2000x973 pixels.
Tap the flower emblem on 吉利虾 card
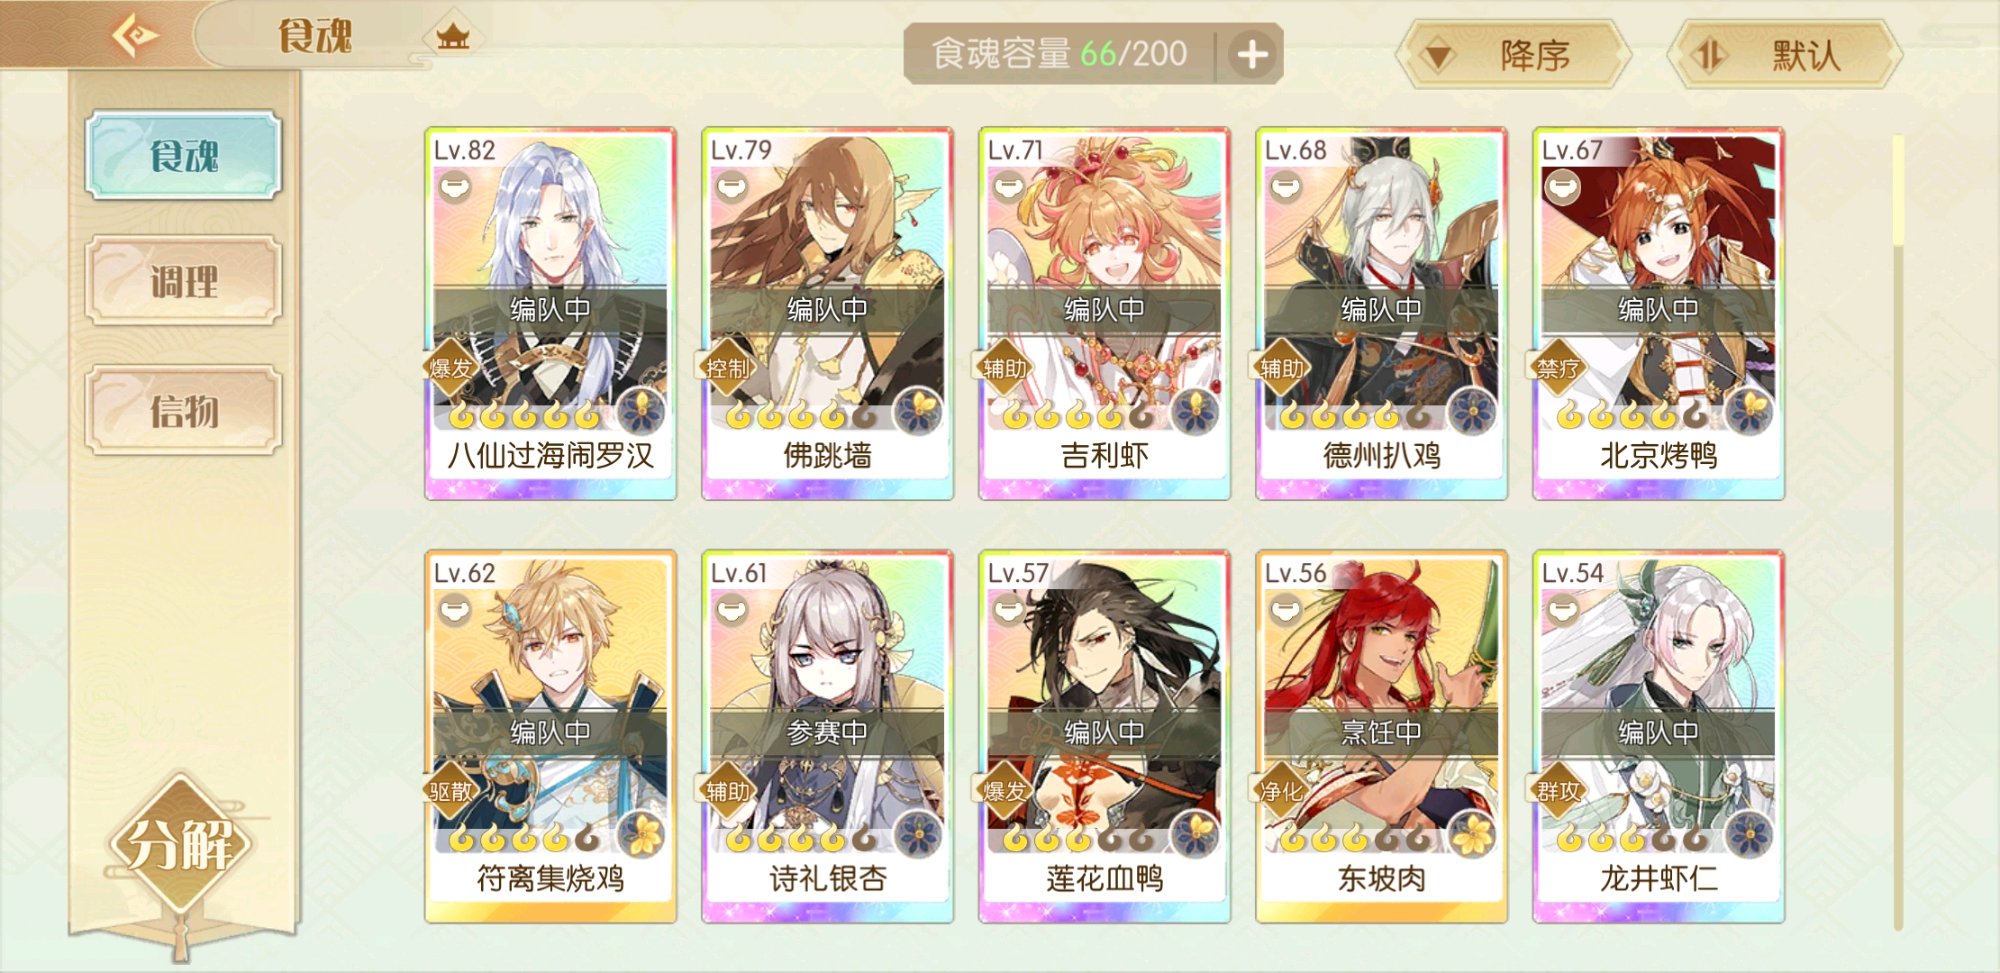(1194, 411)
